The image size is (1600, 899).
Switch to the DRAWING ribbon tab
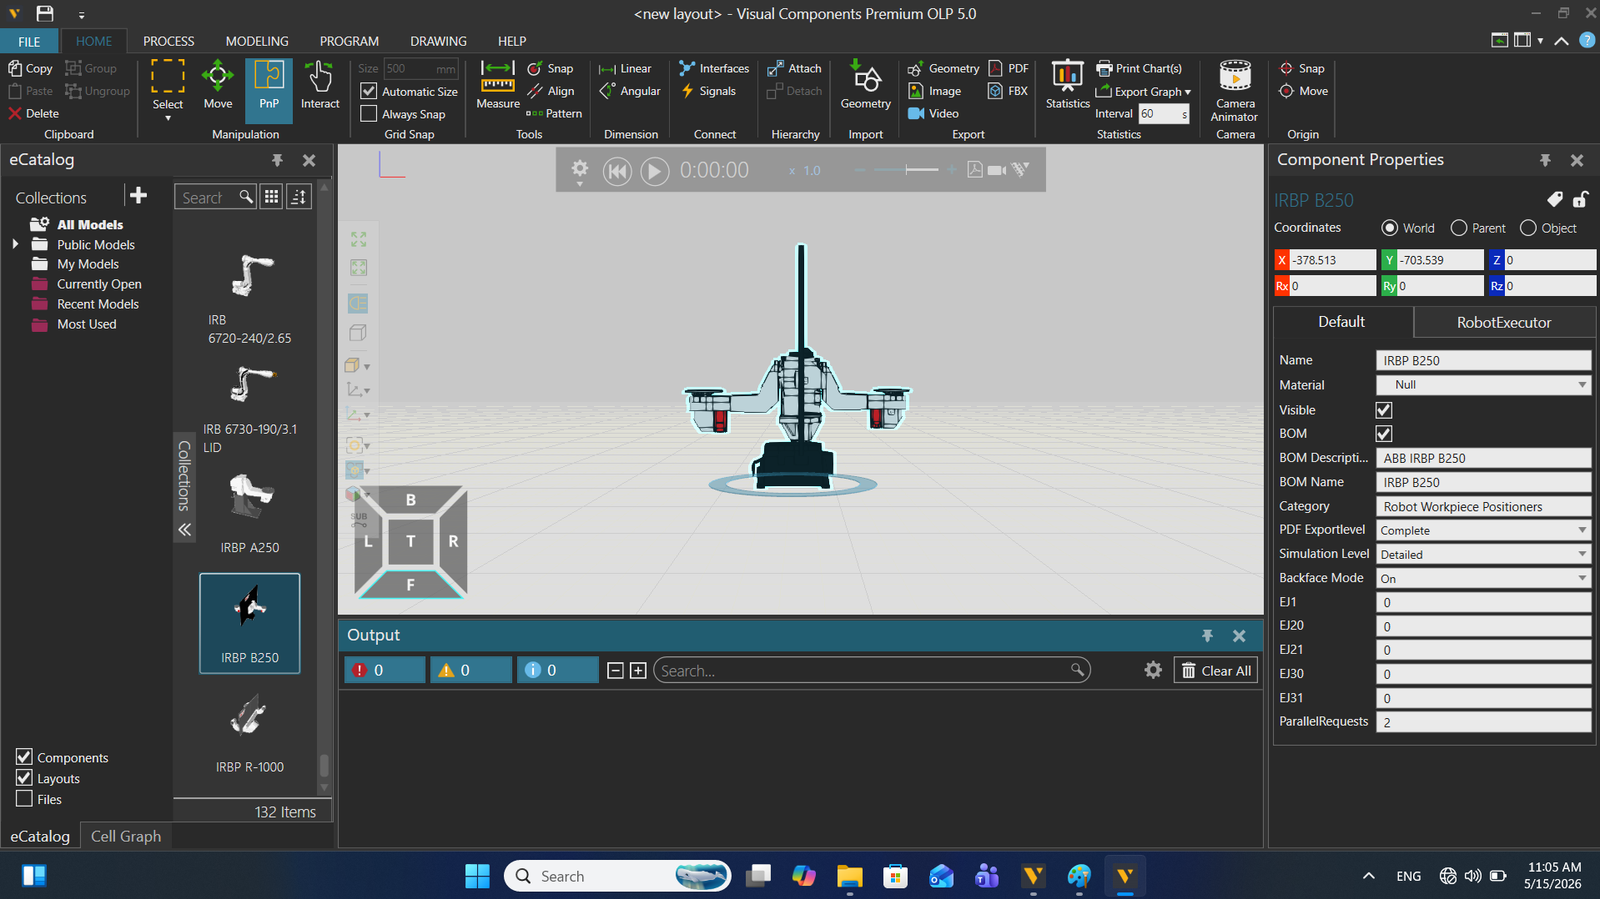click(x=438, y=41)
